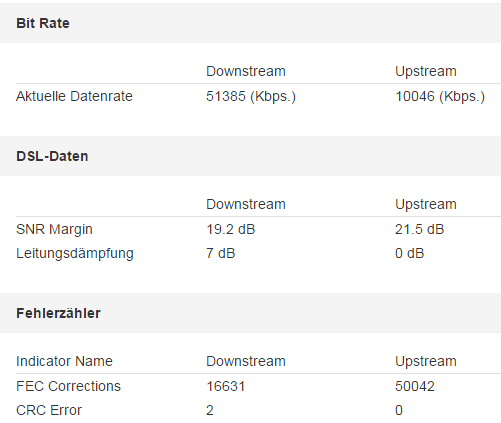This screenshot has width=501, height=423.
Task: Click Downstream header in Bit Rate table
Action: tap(246, 71)
